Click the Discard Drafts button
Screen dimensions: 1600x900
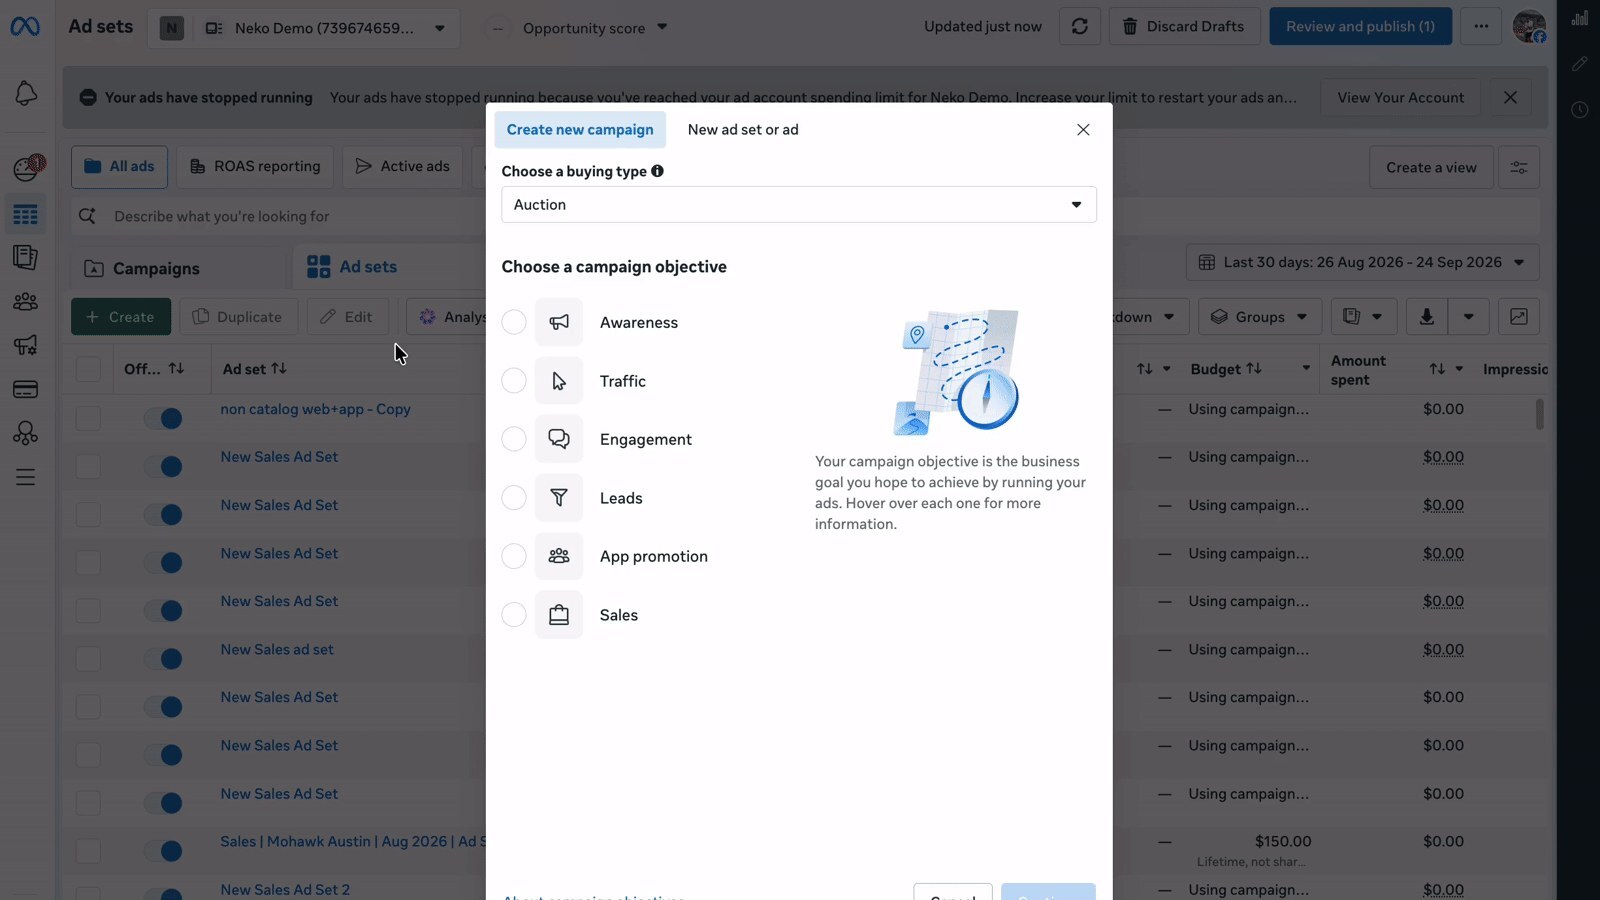click(1184, 27)
